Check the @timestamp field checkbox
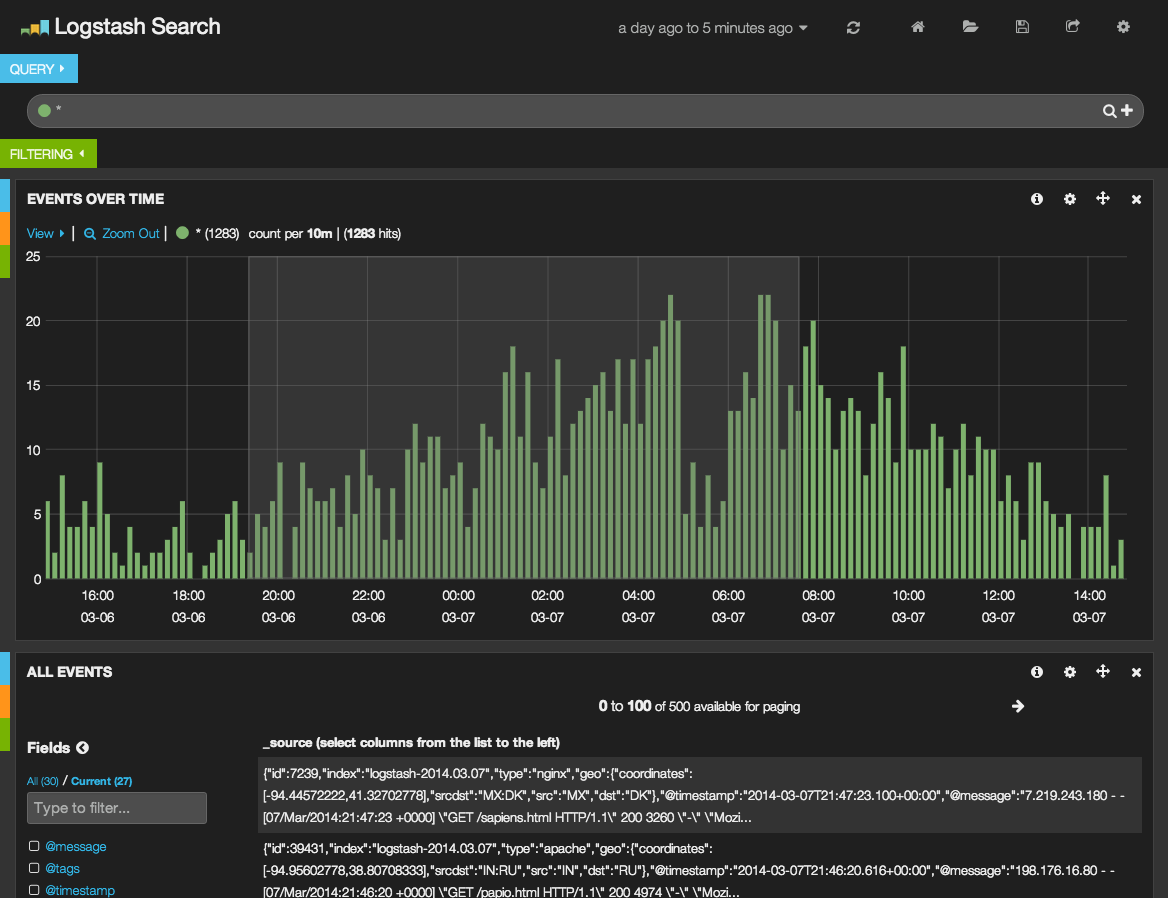 pos(34,890)
